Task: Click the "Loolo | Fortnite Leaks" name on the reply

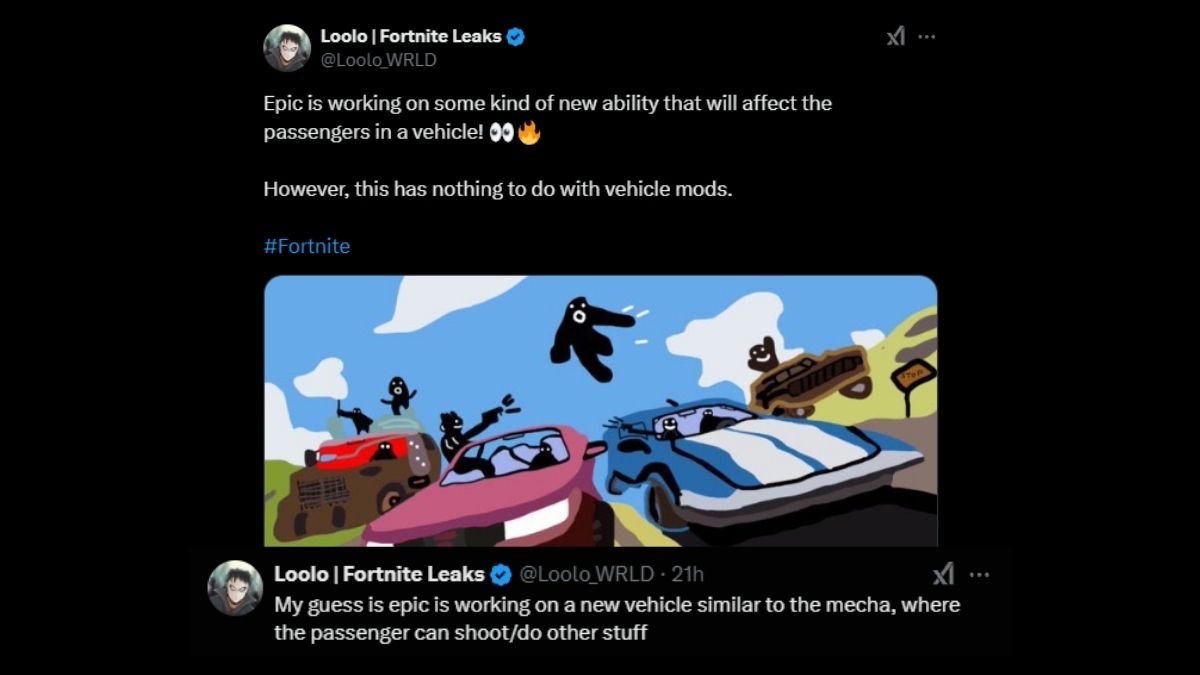Action: pos(379,574)
